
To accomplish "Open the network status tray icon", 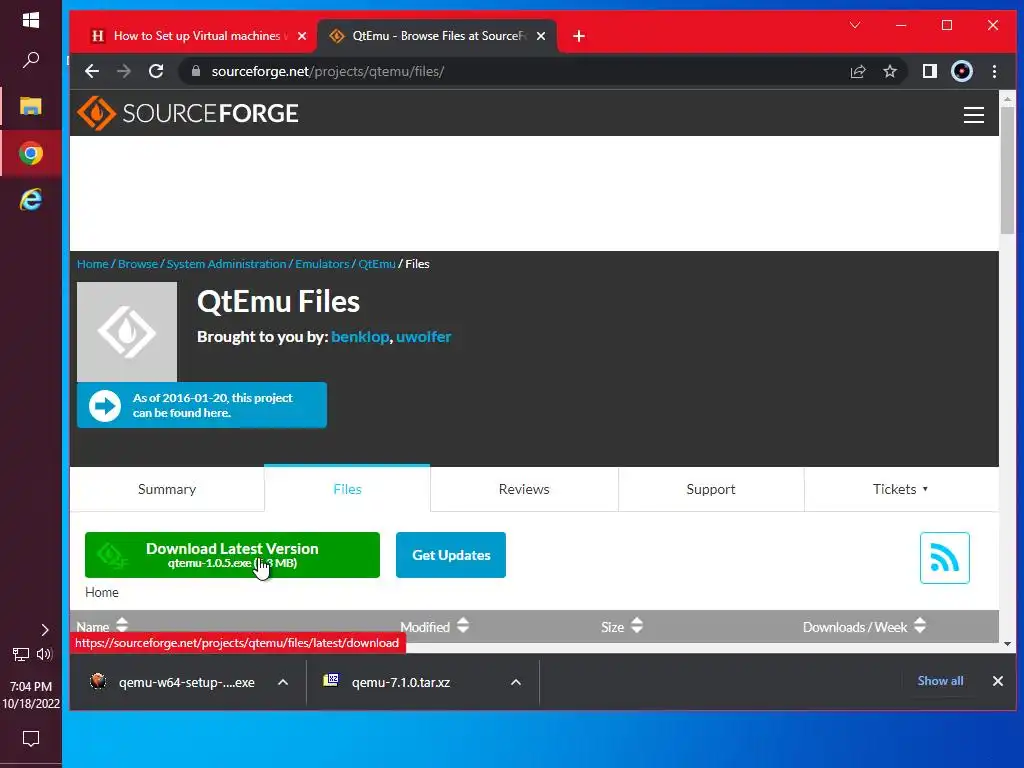I will coord(21,654).
